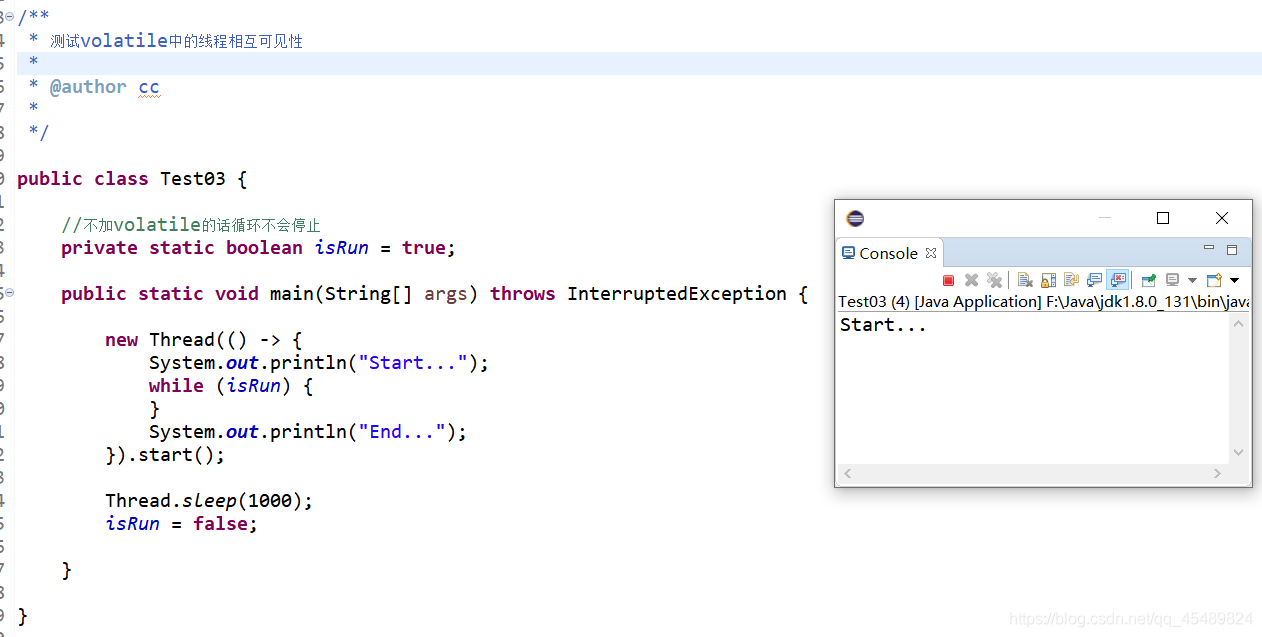Click the Eclipse icon in console window title
Image resolution: width=1262 pixels, height=637 pixels.
[855, 218]
